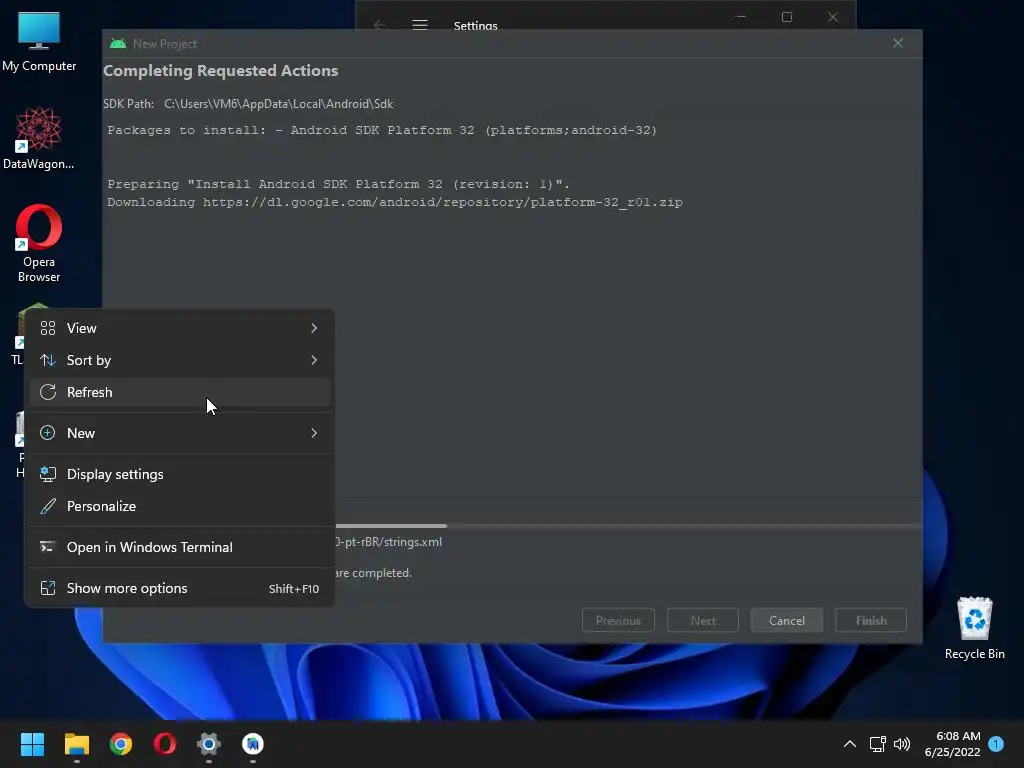This screenshot has width=1024, height=768.
Task: Open the Recycle Bin on desktop
Action: coord(974,628)
